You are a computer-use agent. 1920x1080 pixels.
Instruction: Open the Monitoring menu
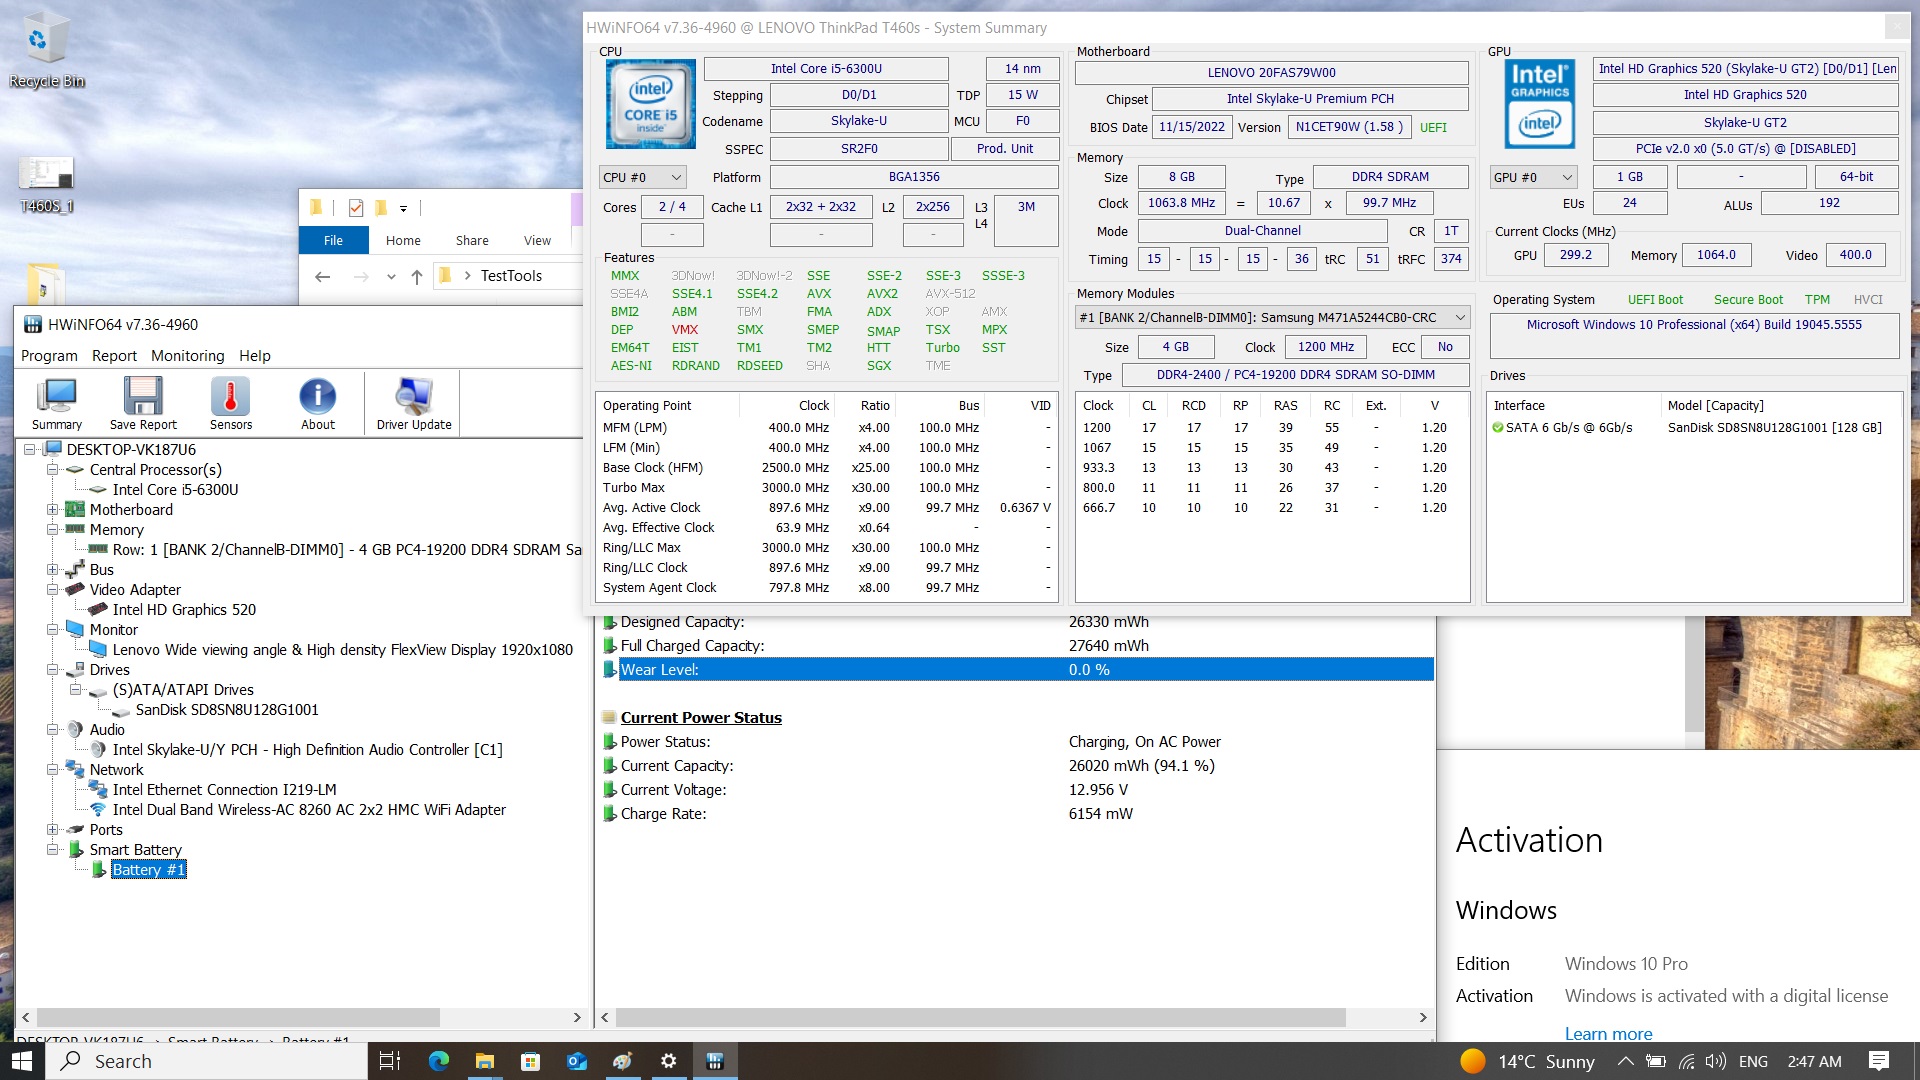coord(187,356)
